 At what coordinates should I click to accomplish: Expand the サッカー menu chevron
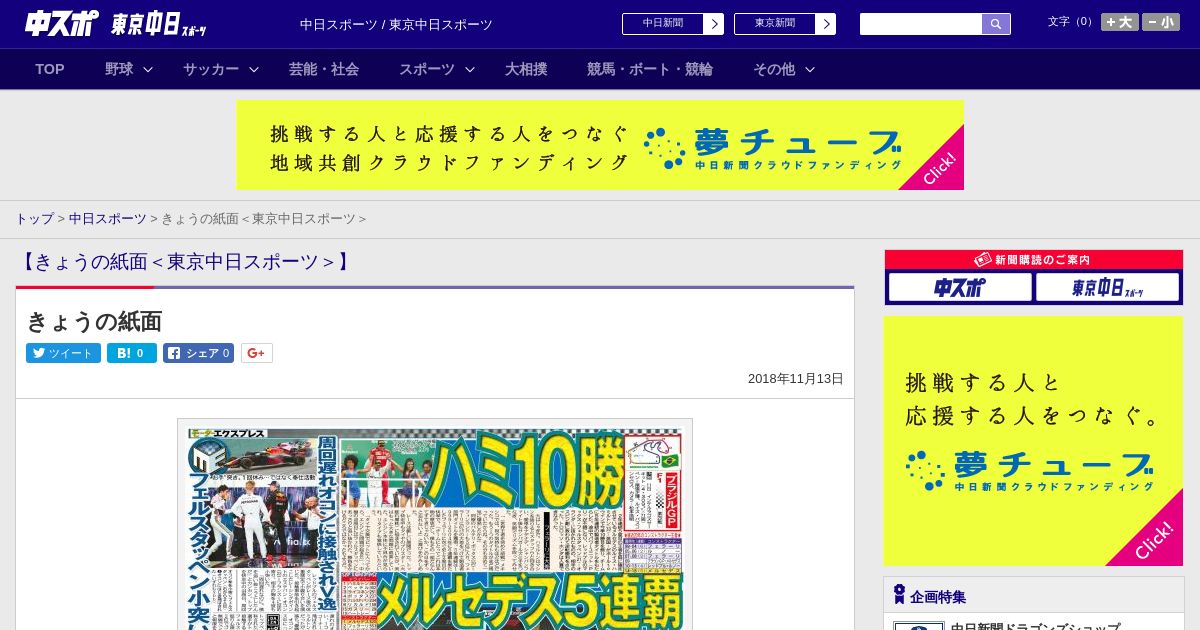[254, 69]
